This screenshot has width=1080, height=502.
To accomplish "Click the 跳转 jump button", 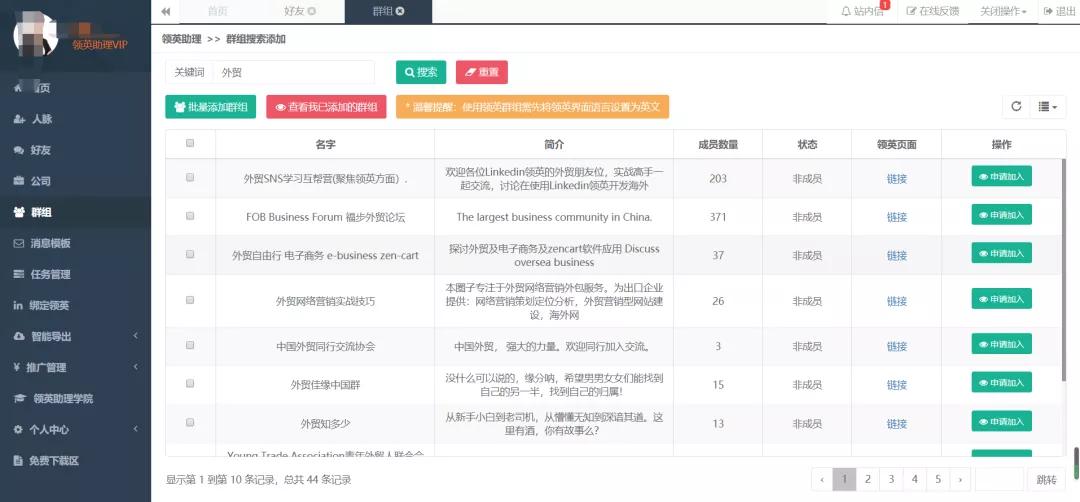I will point(1046,479).
